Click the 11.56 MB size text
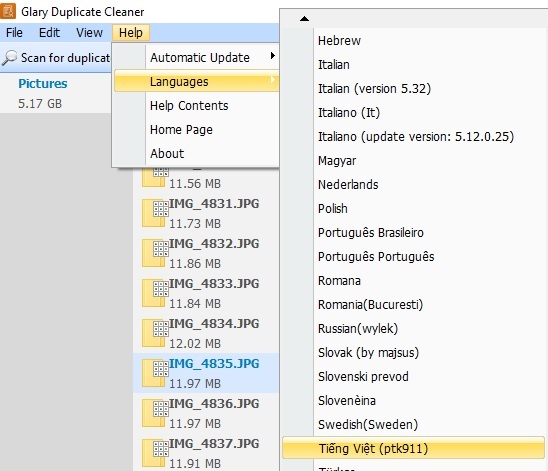Viewport: 548px width, 471px height. tap(195, 184)
